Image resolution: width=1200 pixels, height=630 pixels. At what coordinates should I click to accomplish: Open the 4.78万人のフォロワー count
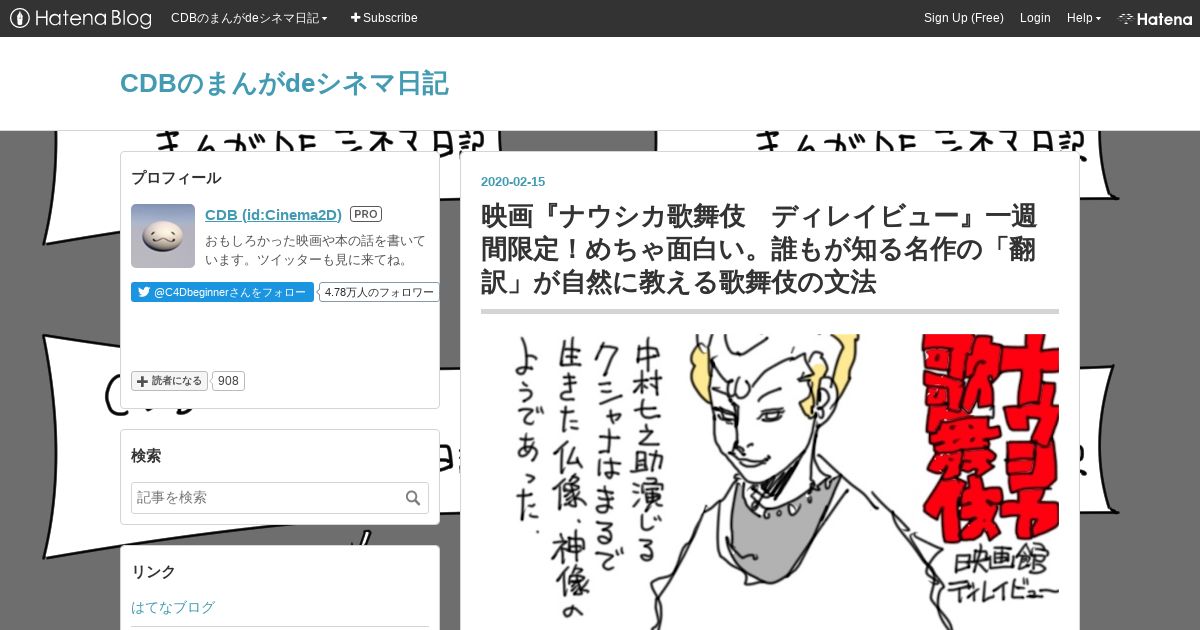click(380, 292)
